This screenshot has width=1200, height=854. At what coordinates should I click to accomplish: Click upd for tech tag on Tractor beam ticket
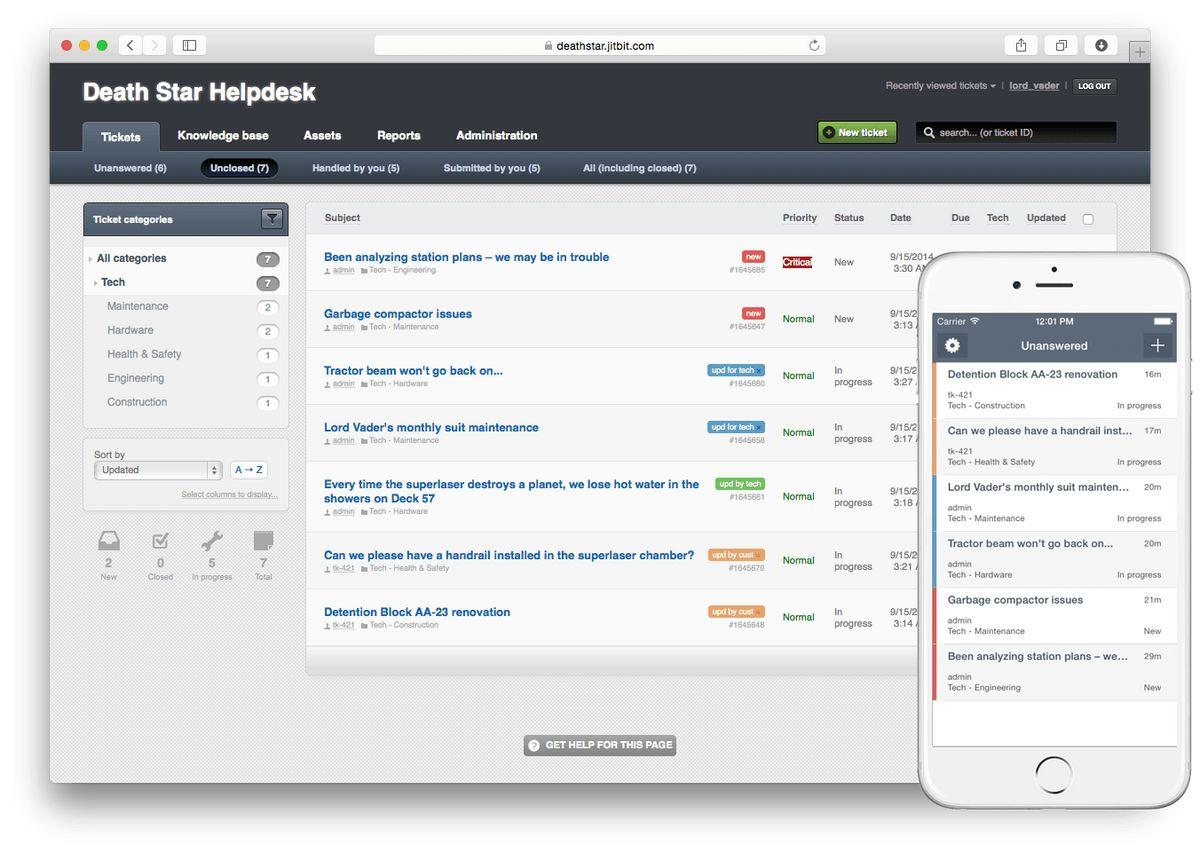pyautogui.click(x=736, y=370)
